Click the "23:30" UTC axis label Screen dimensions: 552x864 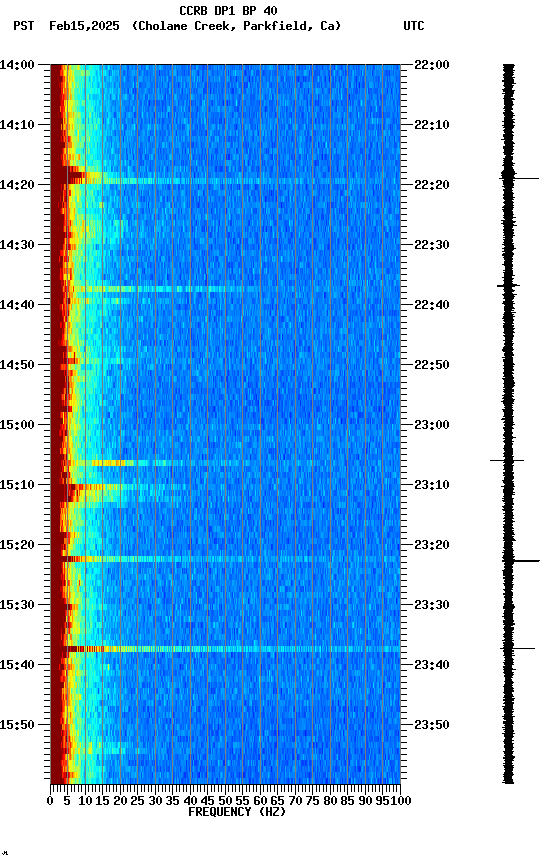(432, 606)
